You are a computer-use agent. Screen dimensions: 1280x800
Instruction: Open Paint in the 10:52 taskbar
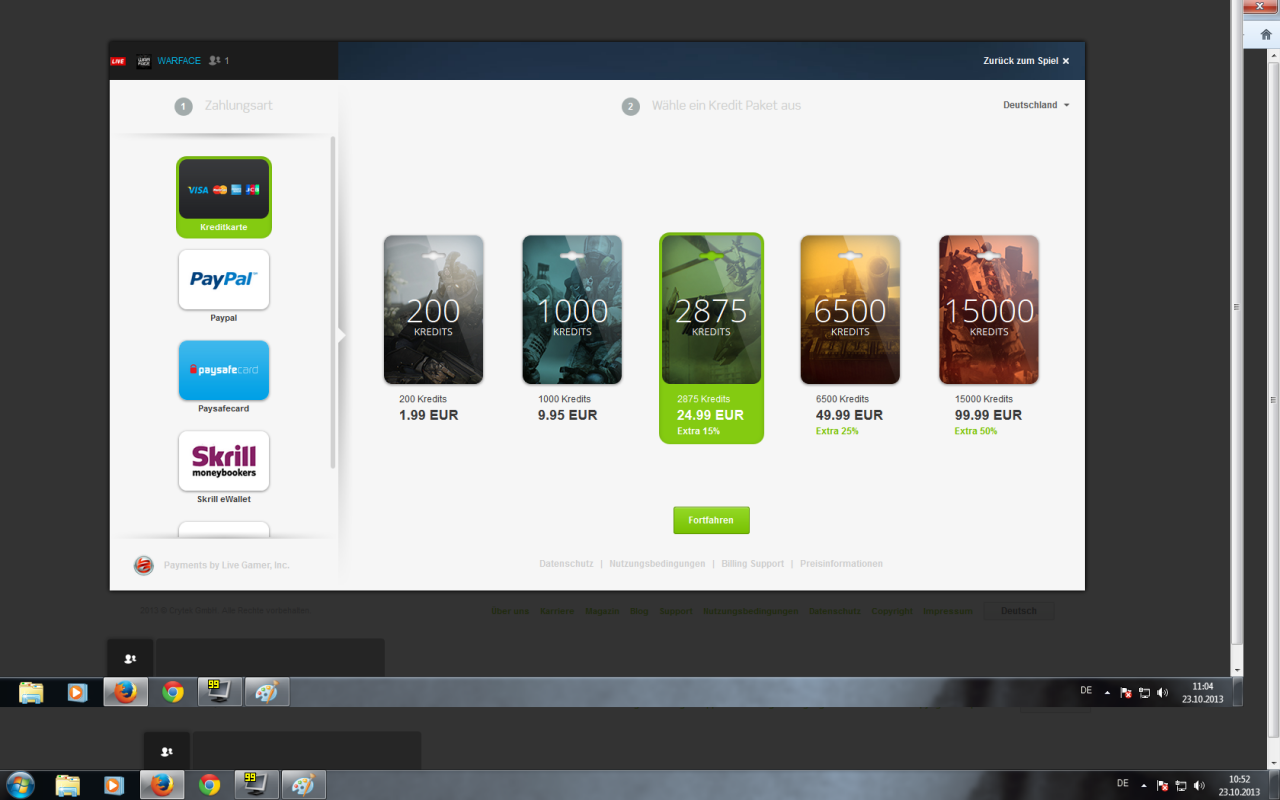[x=303, y=785]
